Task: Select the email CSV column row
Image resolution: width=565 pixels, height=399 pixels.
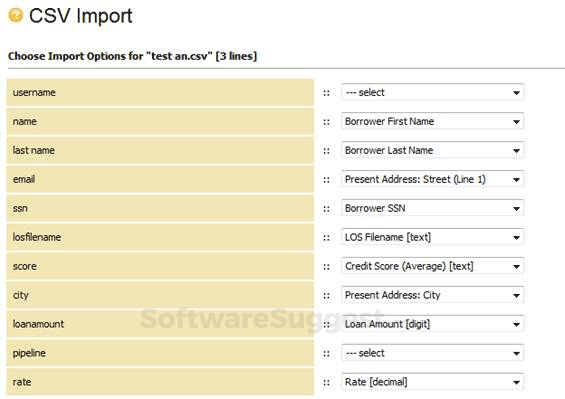Action: 160,179
